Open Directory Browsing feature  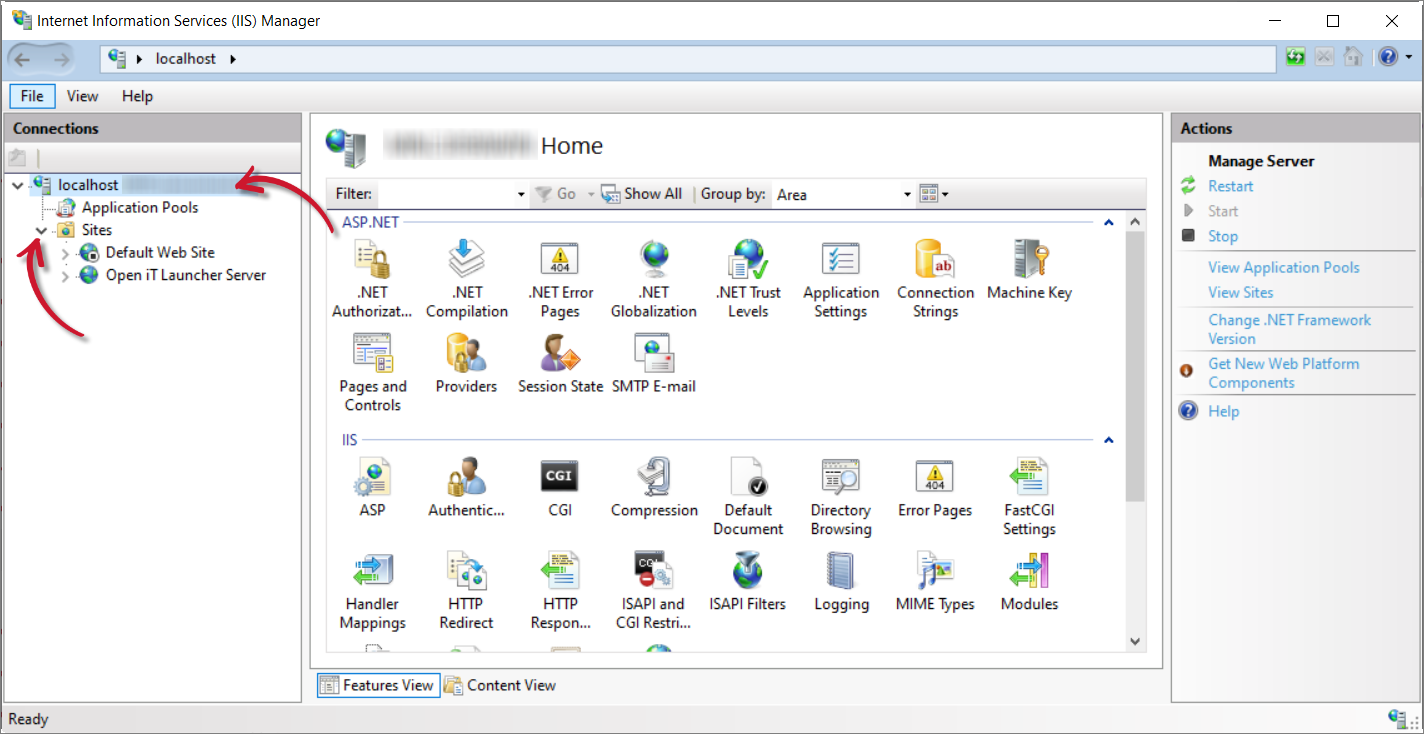click(840, 478)
